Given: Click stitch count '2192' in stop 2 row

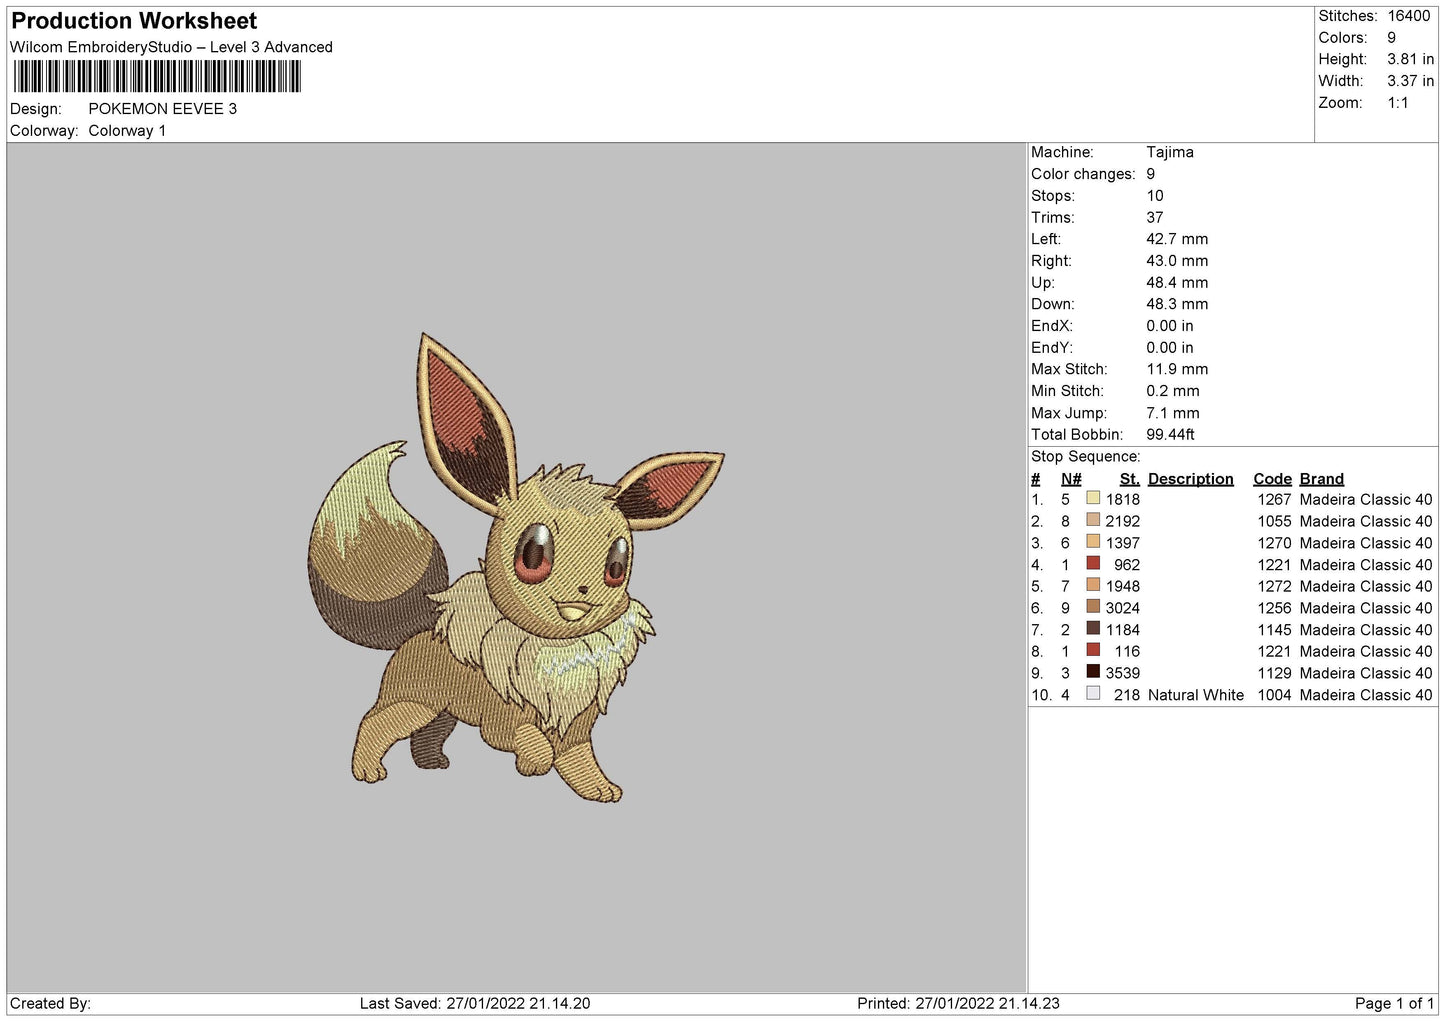Looking at the screenshot, I should point(1123,522).
